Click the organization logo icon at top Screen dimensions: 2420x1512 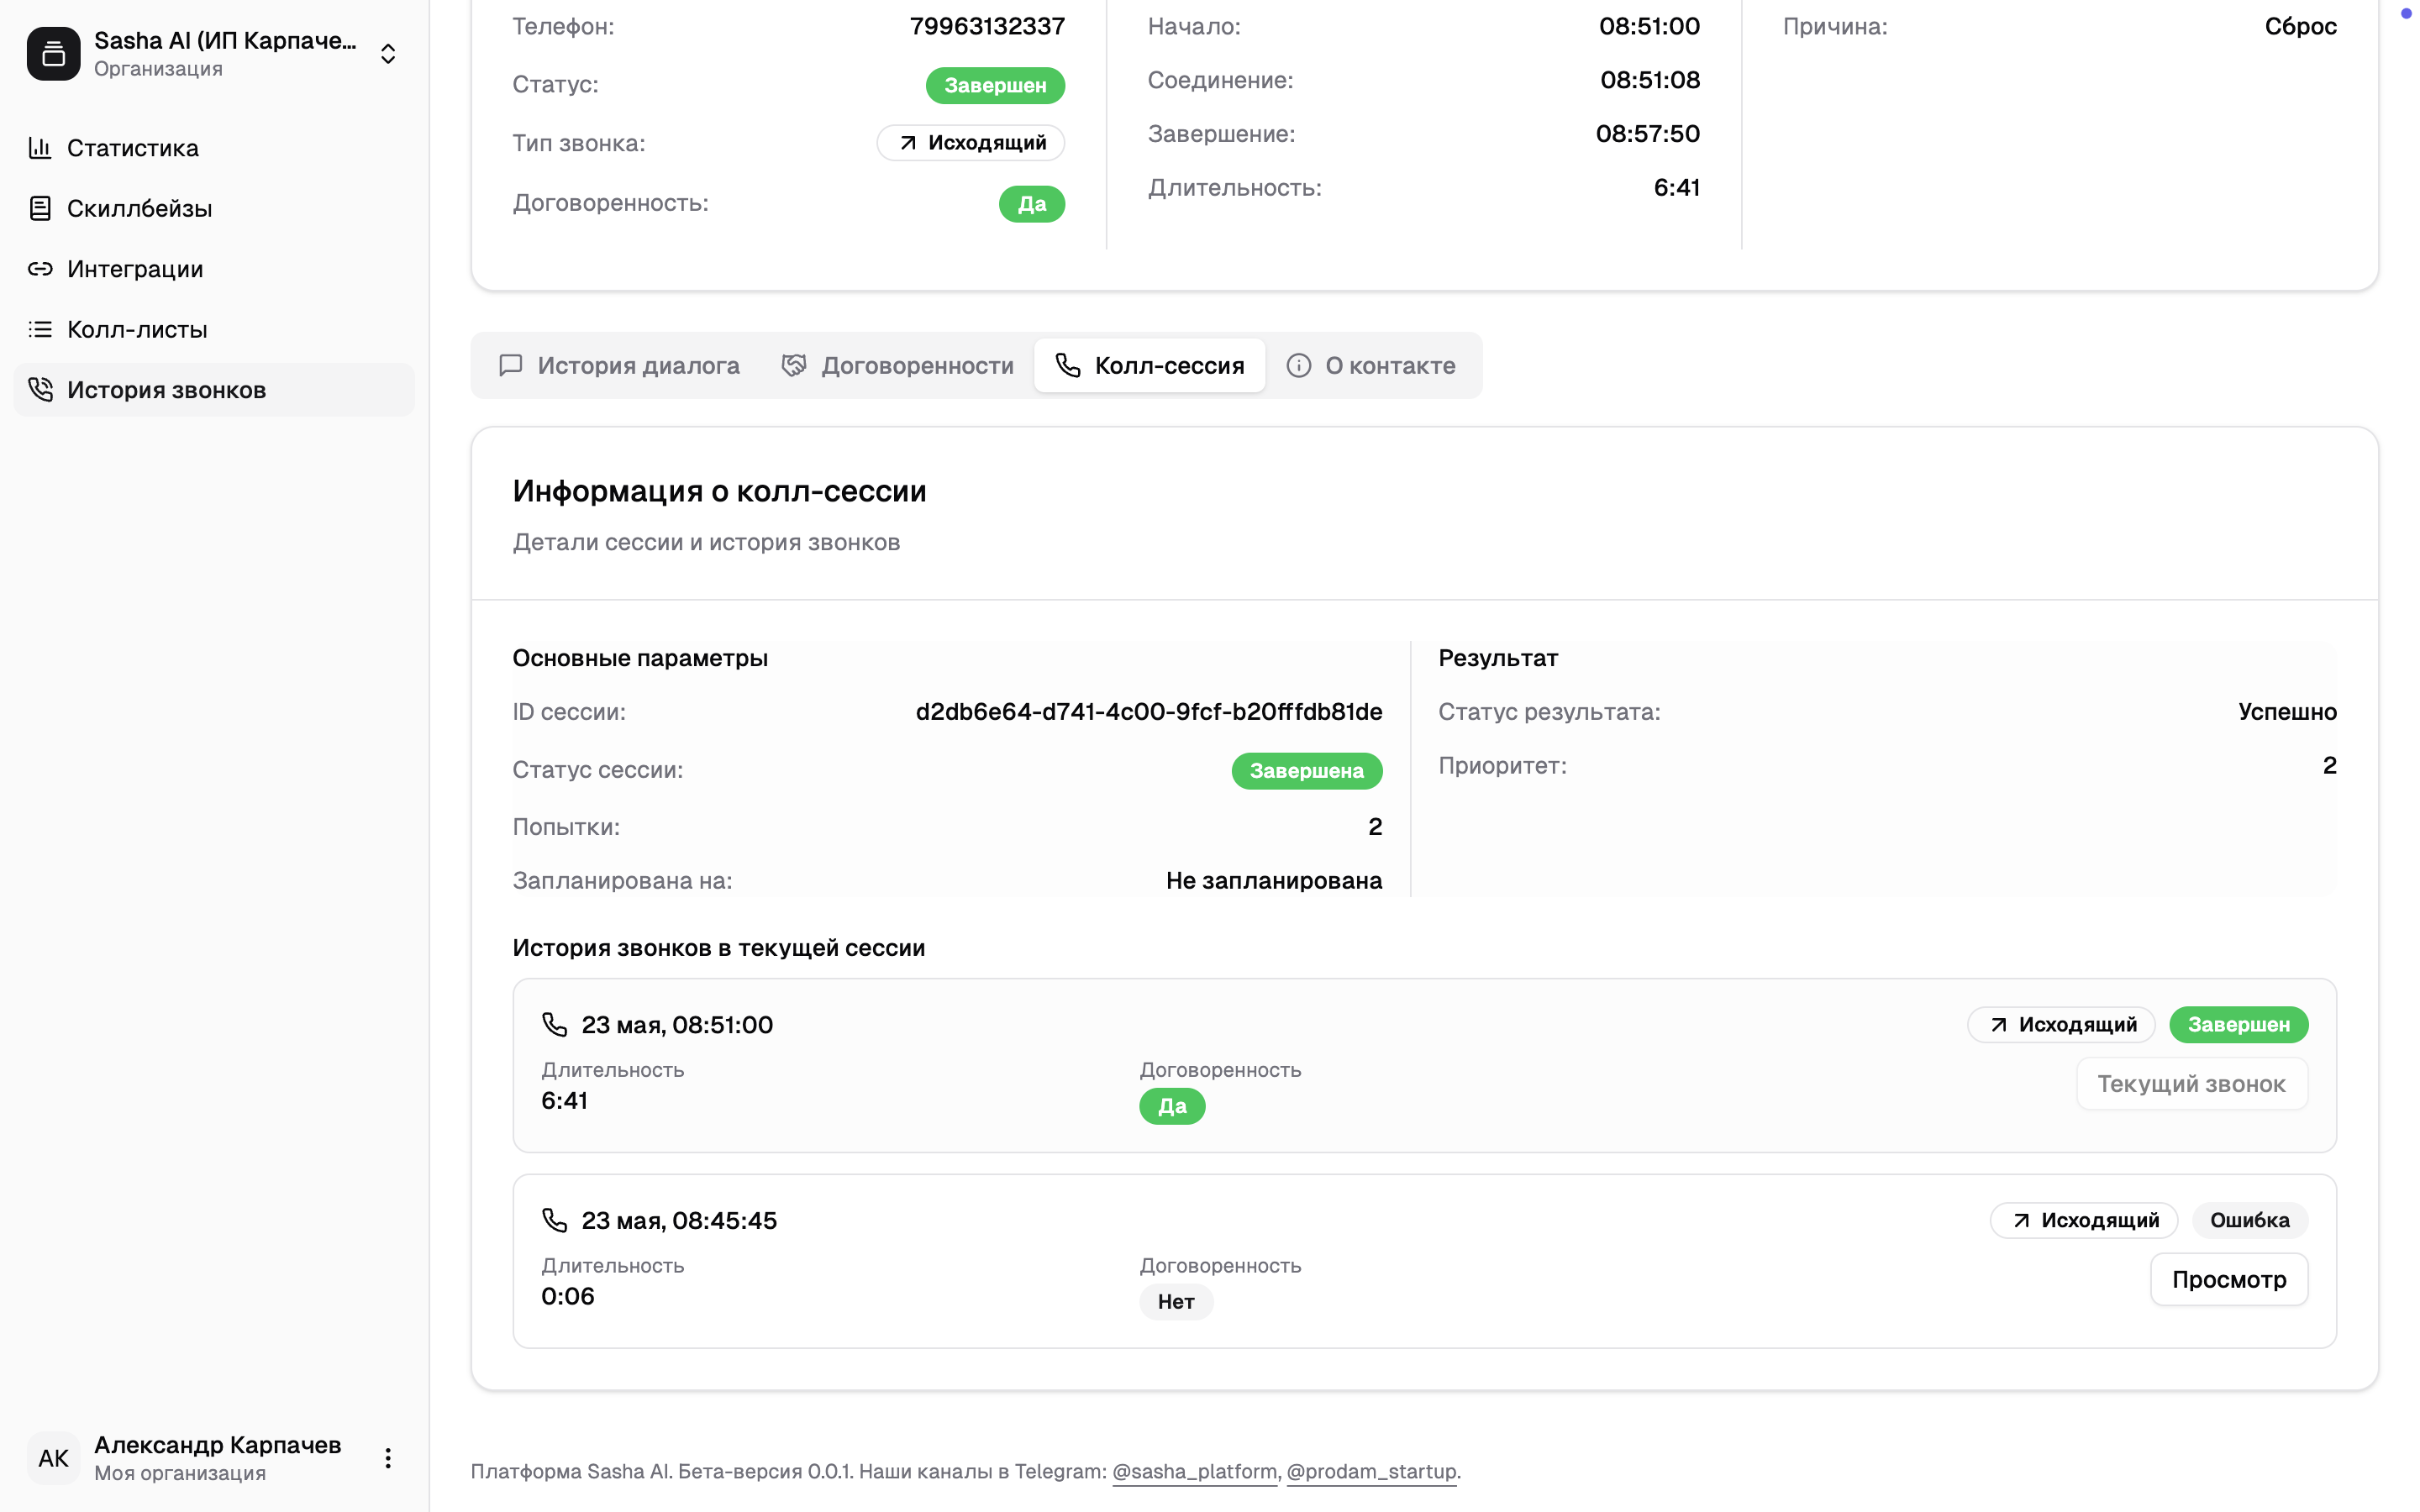[x=54, y=54]
